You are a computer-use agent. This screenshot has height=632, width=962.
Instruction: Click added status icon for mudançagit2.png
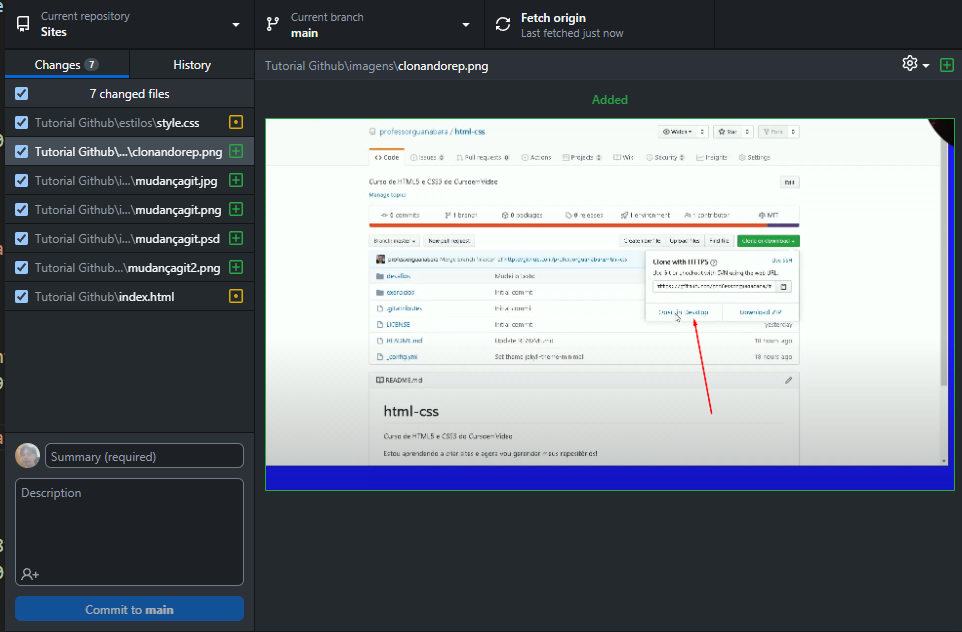(236, 268)
